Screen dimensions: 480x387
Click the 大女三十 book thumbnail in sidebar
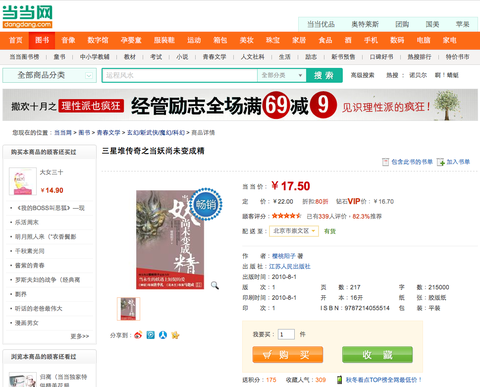[x=23, y=182]
